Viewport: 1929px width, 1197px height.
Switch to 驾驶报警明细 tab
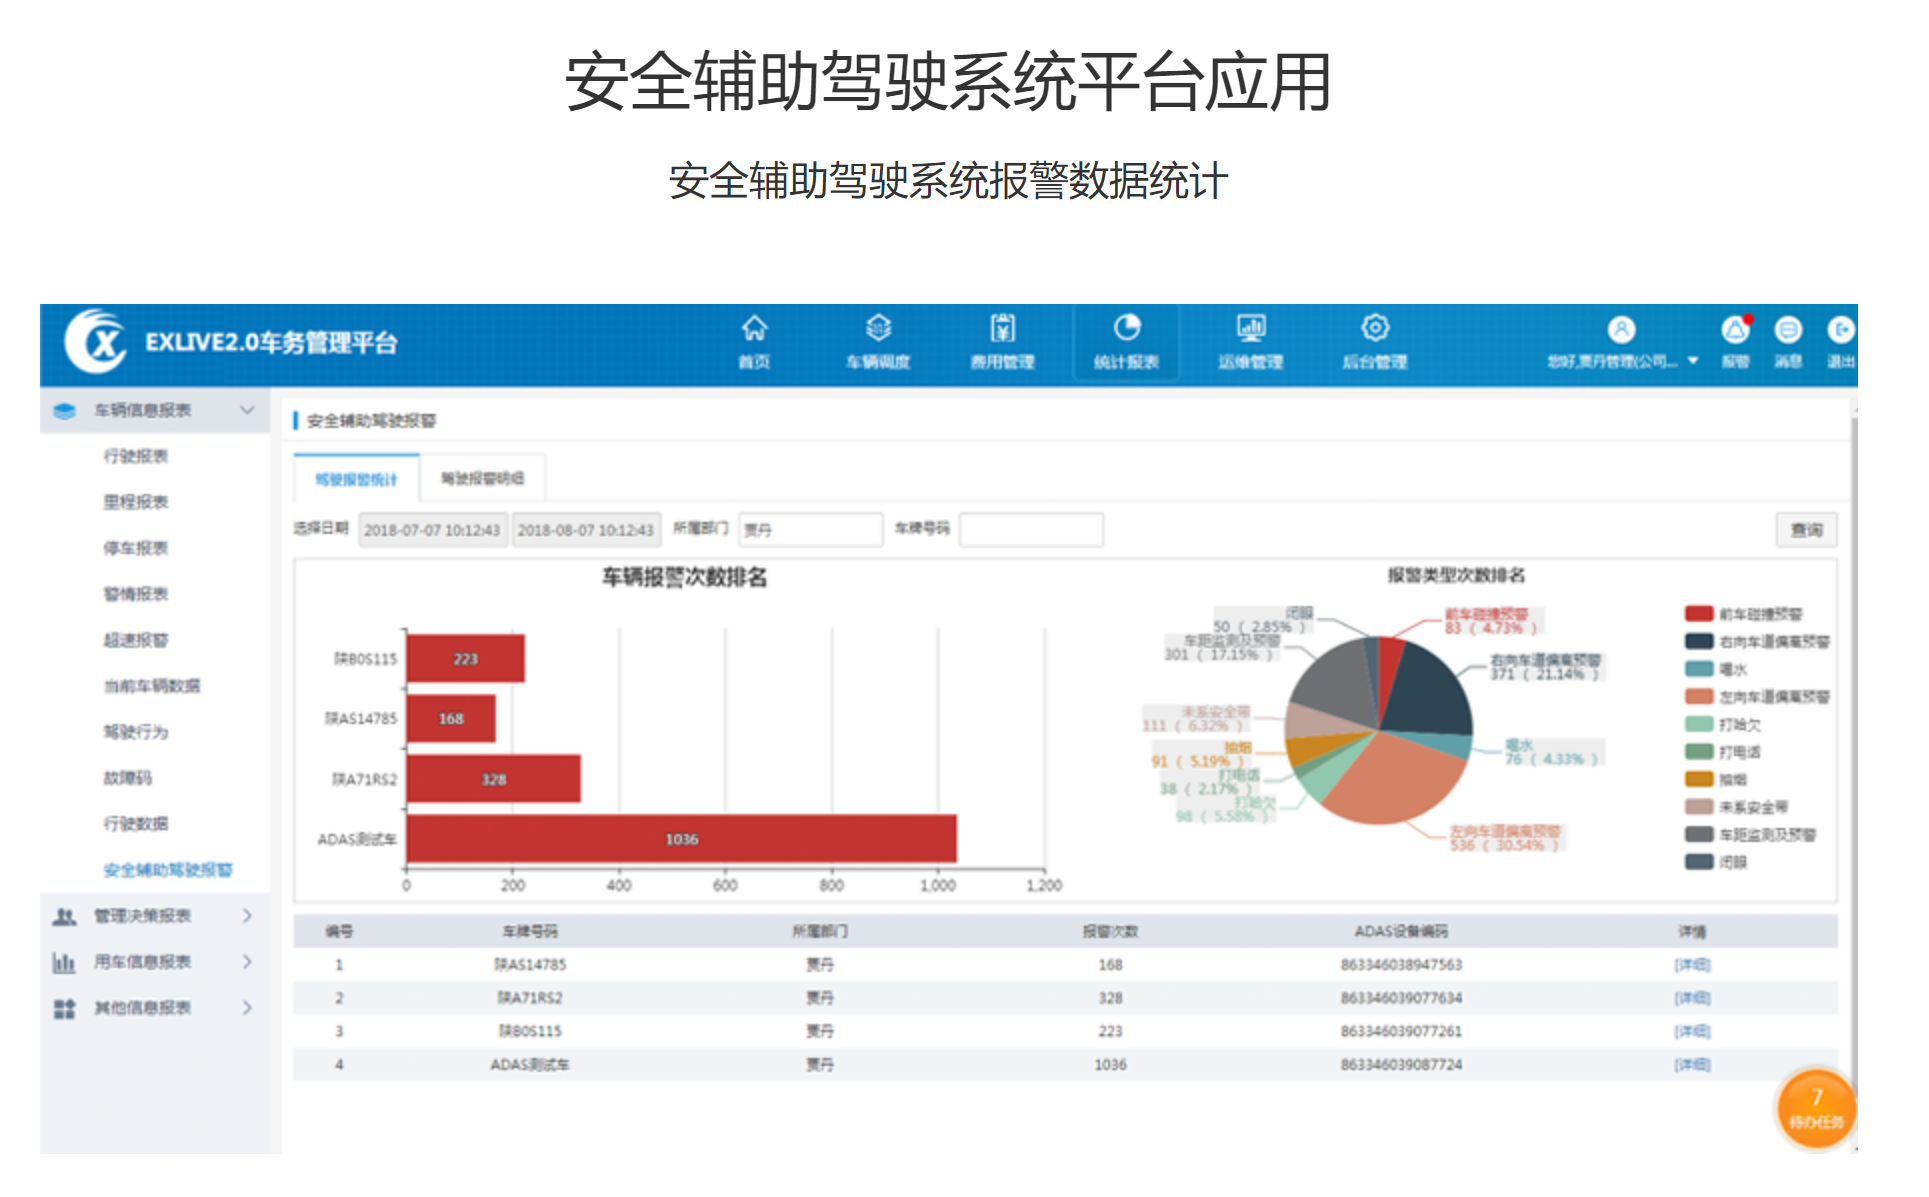482,479
